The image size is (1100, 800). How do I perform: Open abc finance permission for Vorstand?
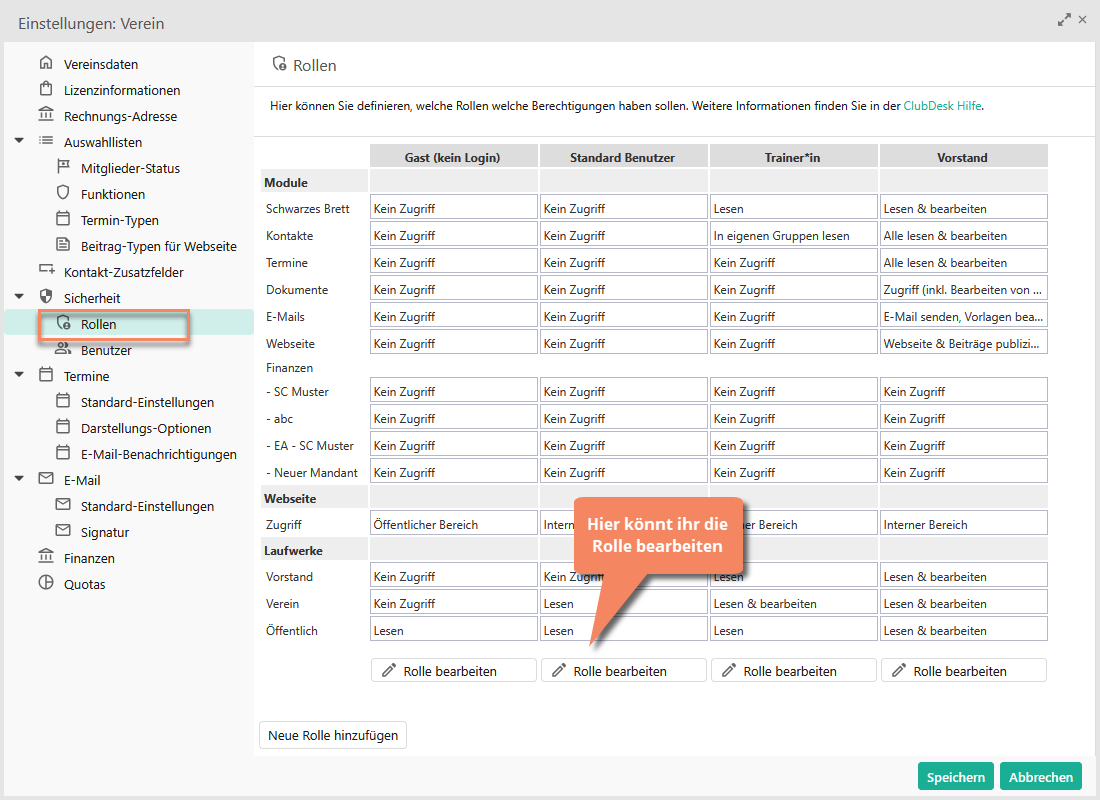click(x=963, y=418)
